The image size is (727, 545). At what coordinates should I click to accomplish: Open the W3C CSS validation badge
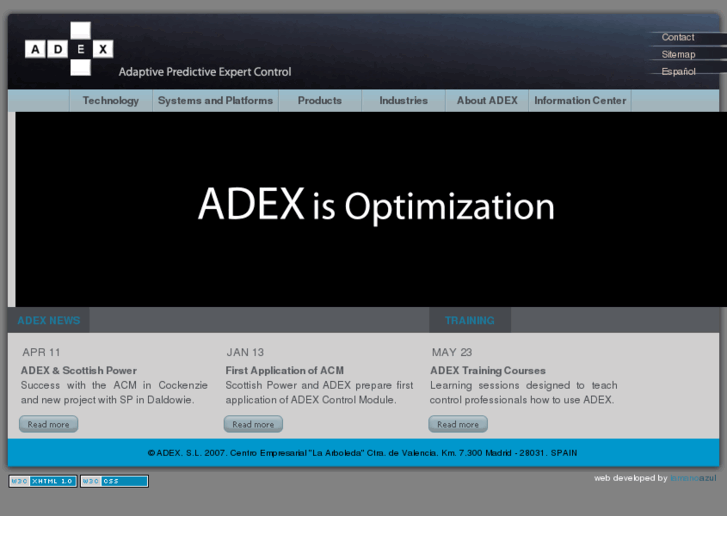[x=115, y=481]
